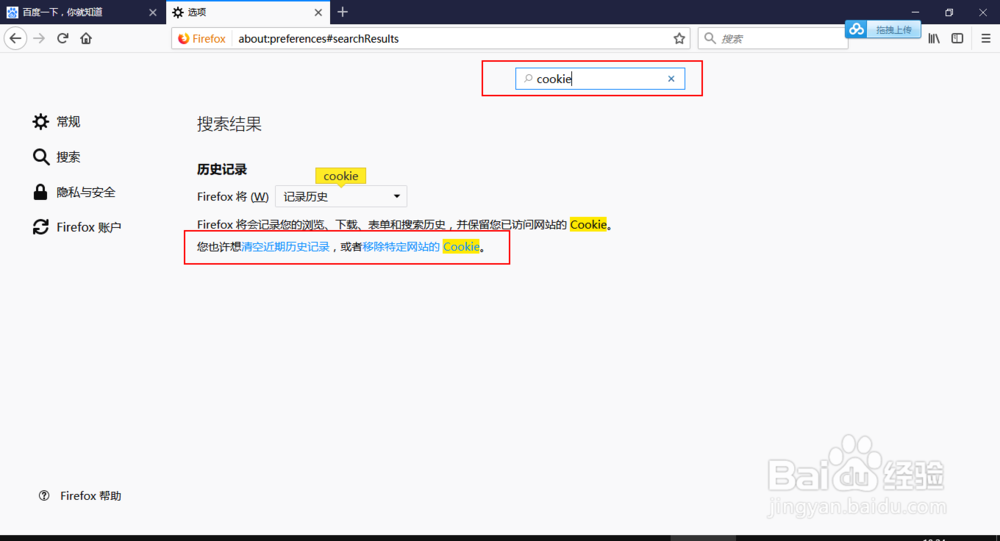Screen dimensions: 1000x541
Task: Focus the preferences search field containing cookie
Action: point(600,78)
